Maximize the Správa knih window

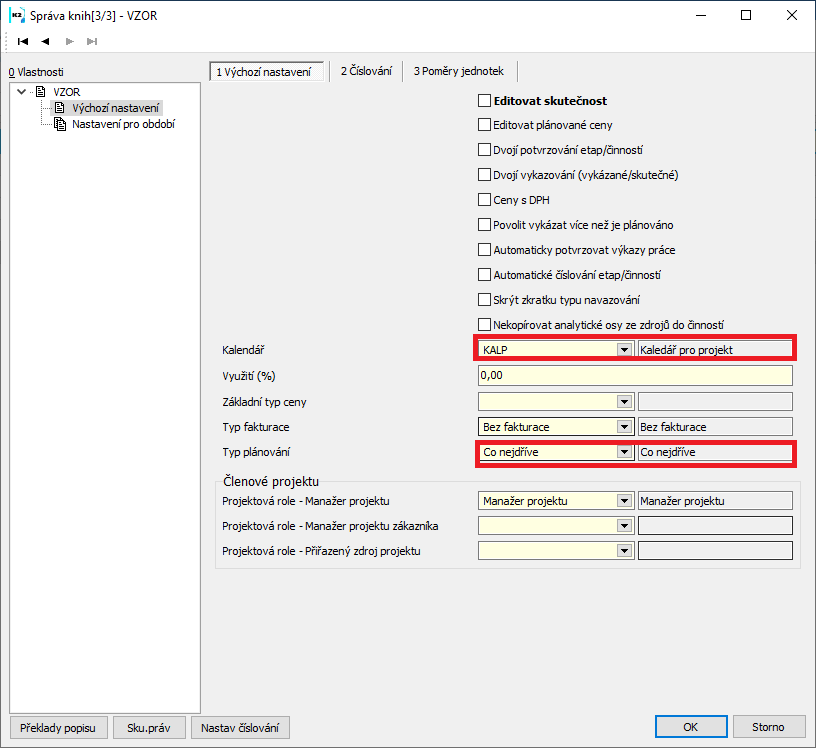coord(746,16)
